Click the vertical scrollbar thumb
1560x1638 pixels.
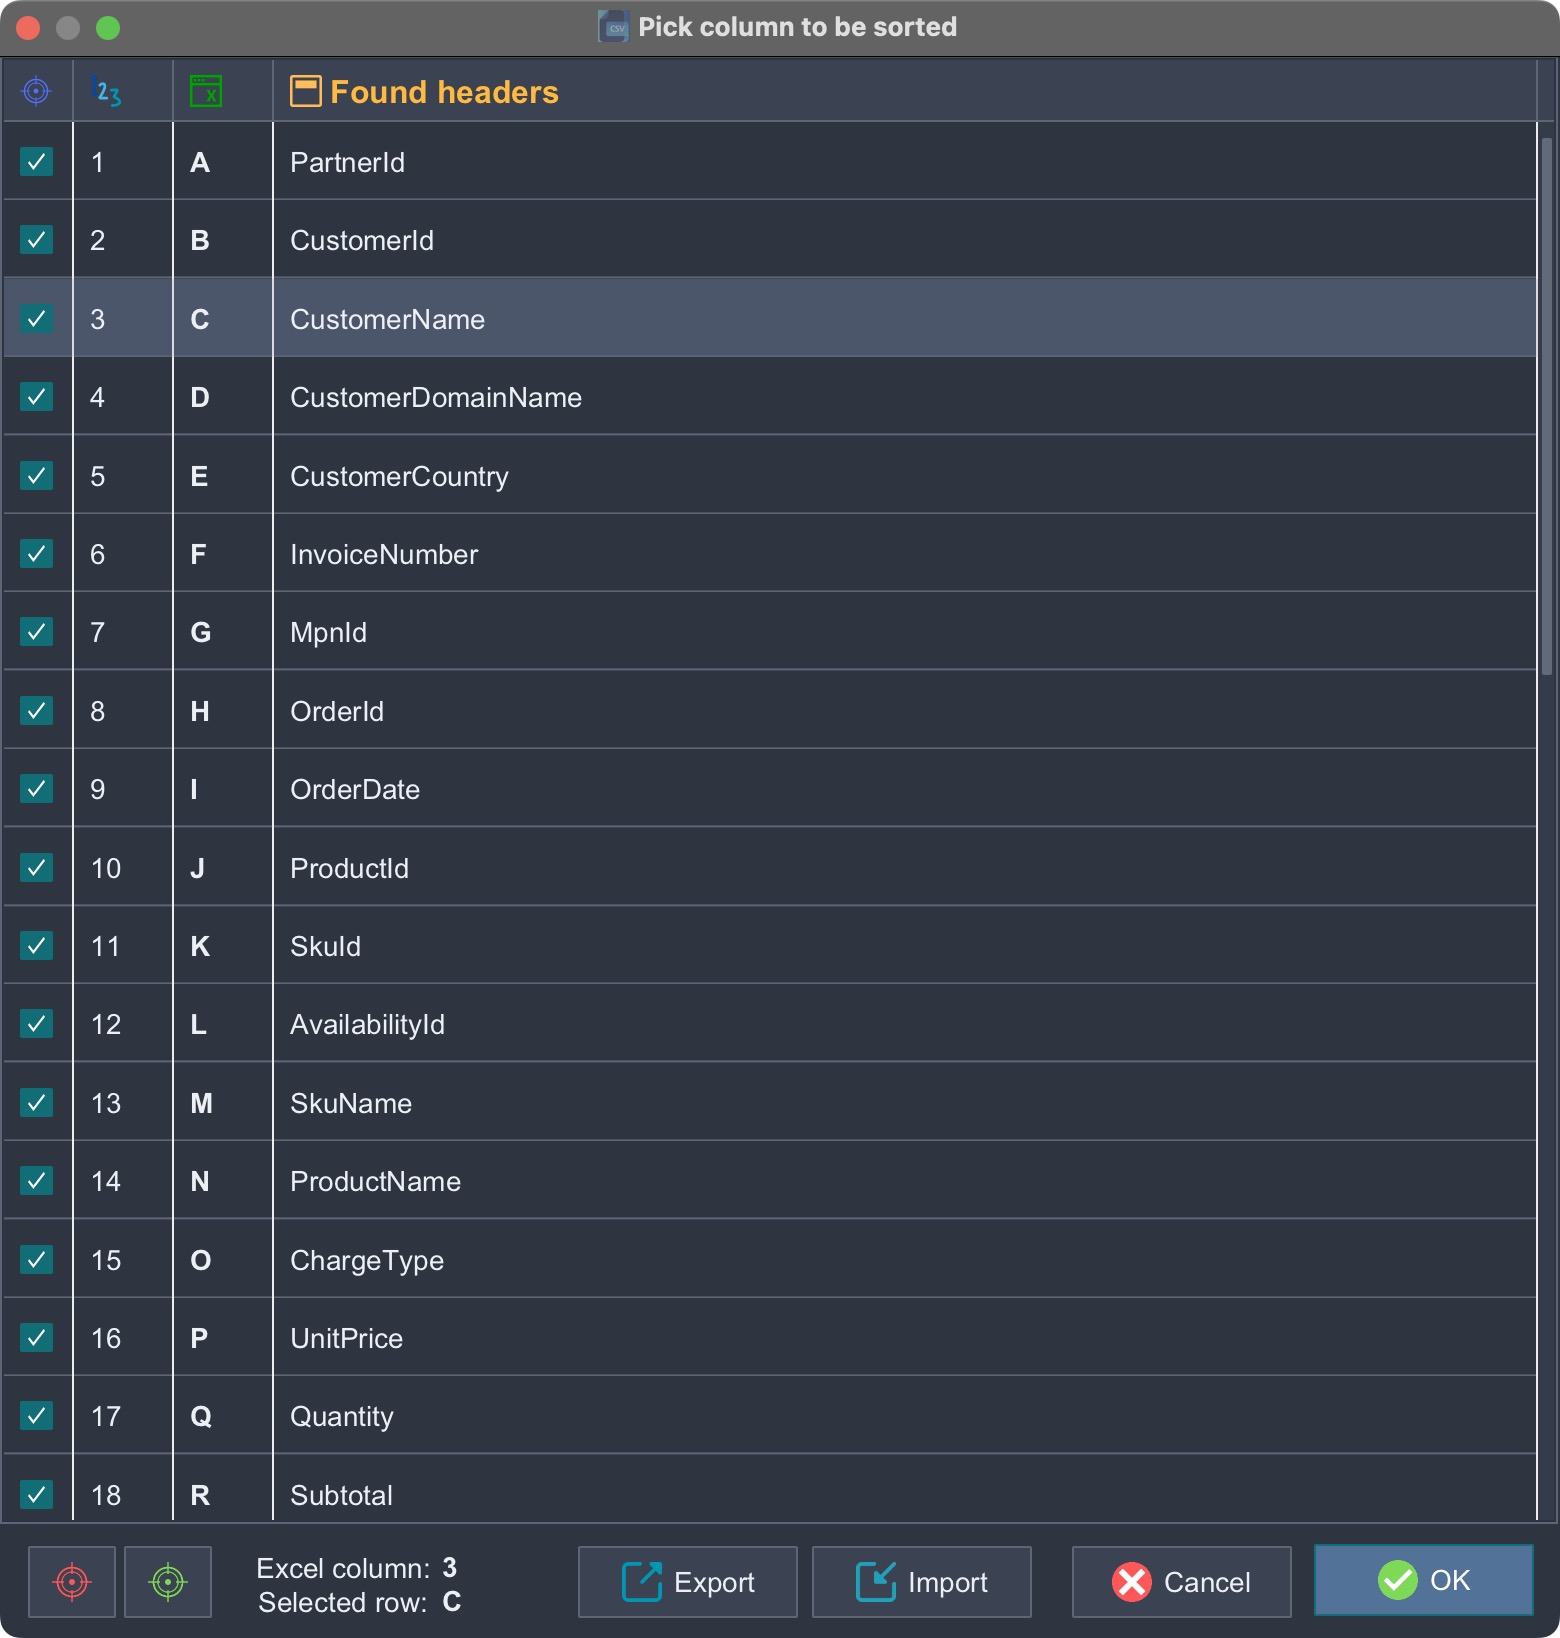tap(1547, 405)
